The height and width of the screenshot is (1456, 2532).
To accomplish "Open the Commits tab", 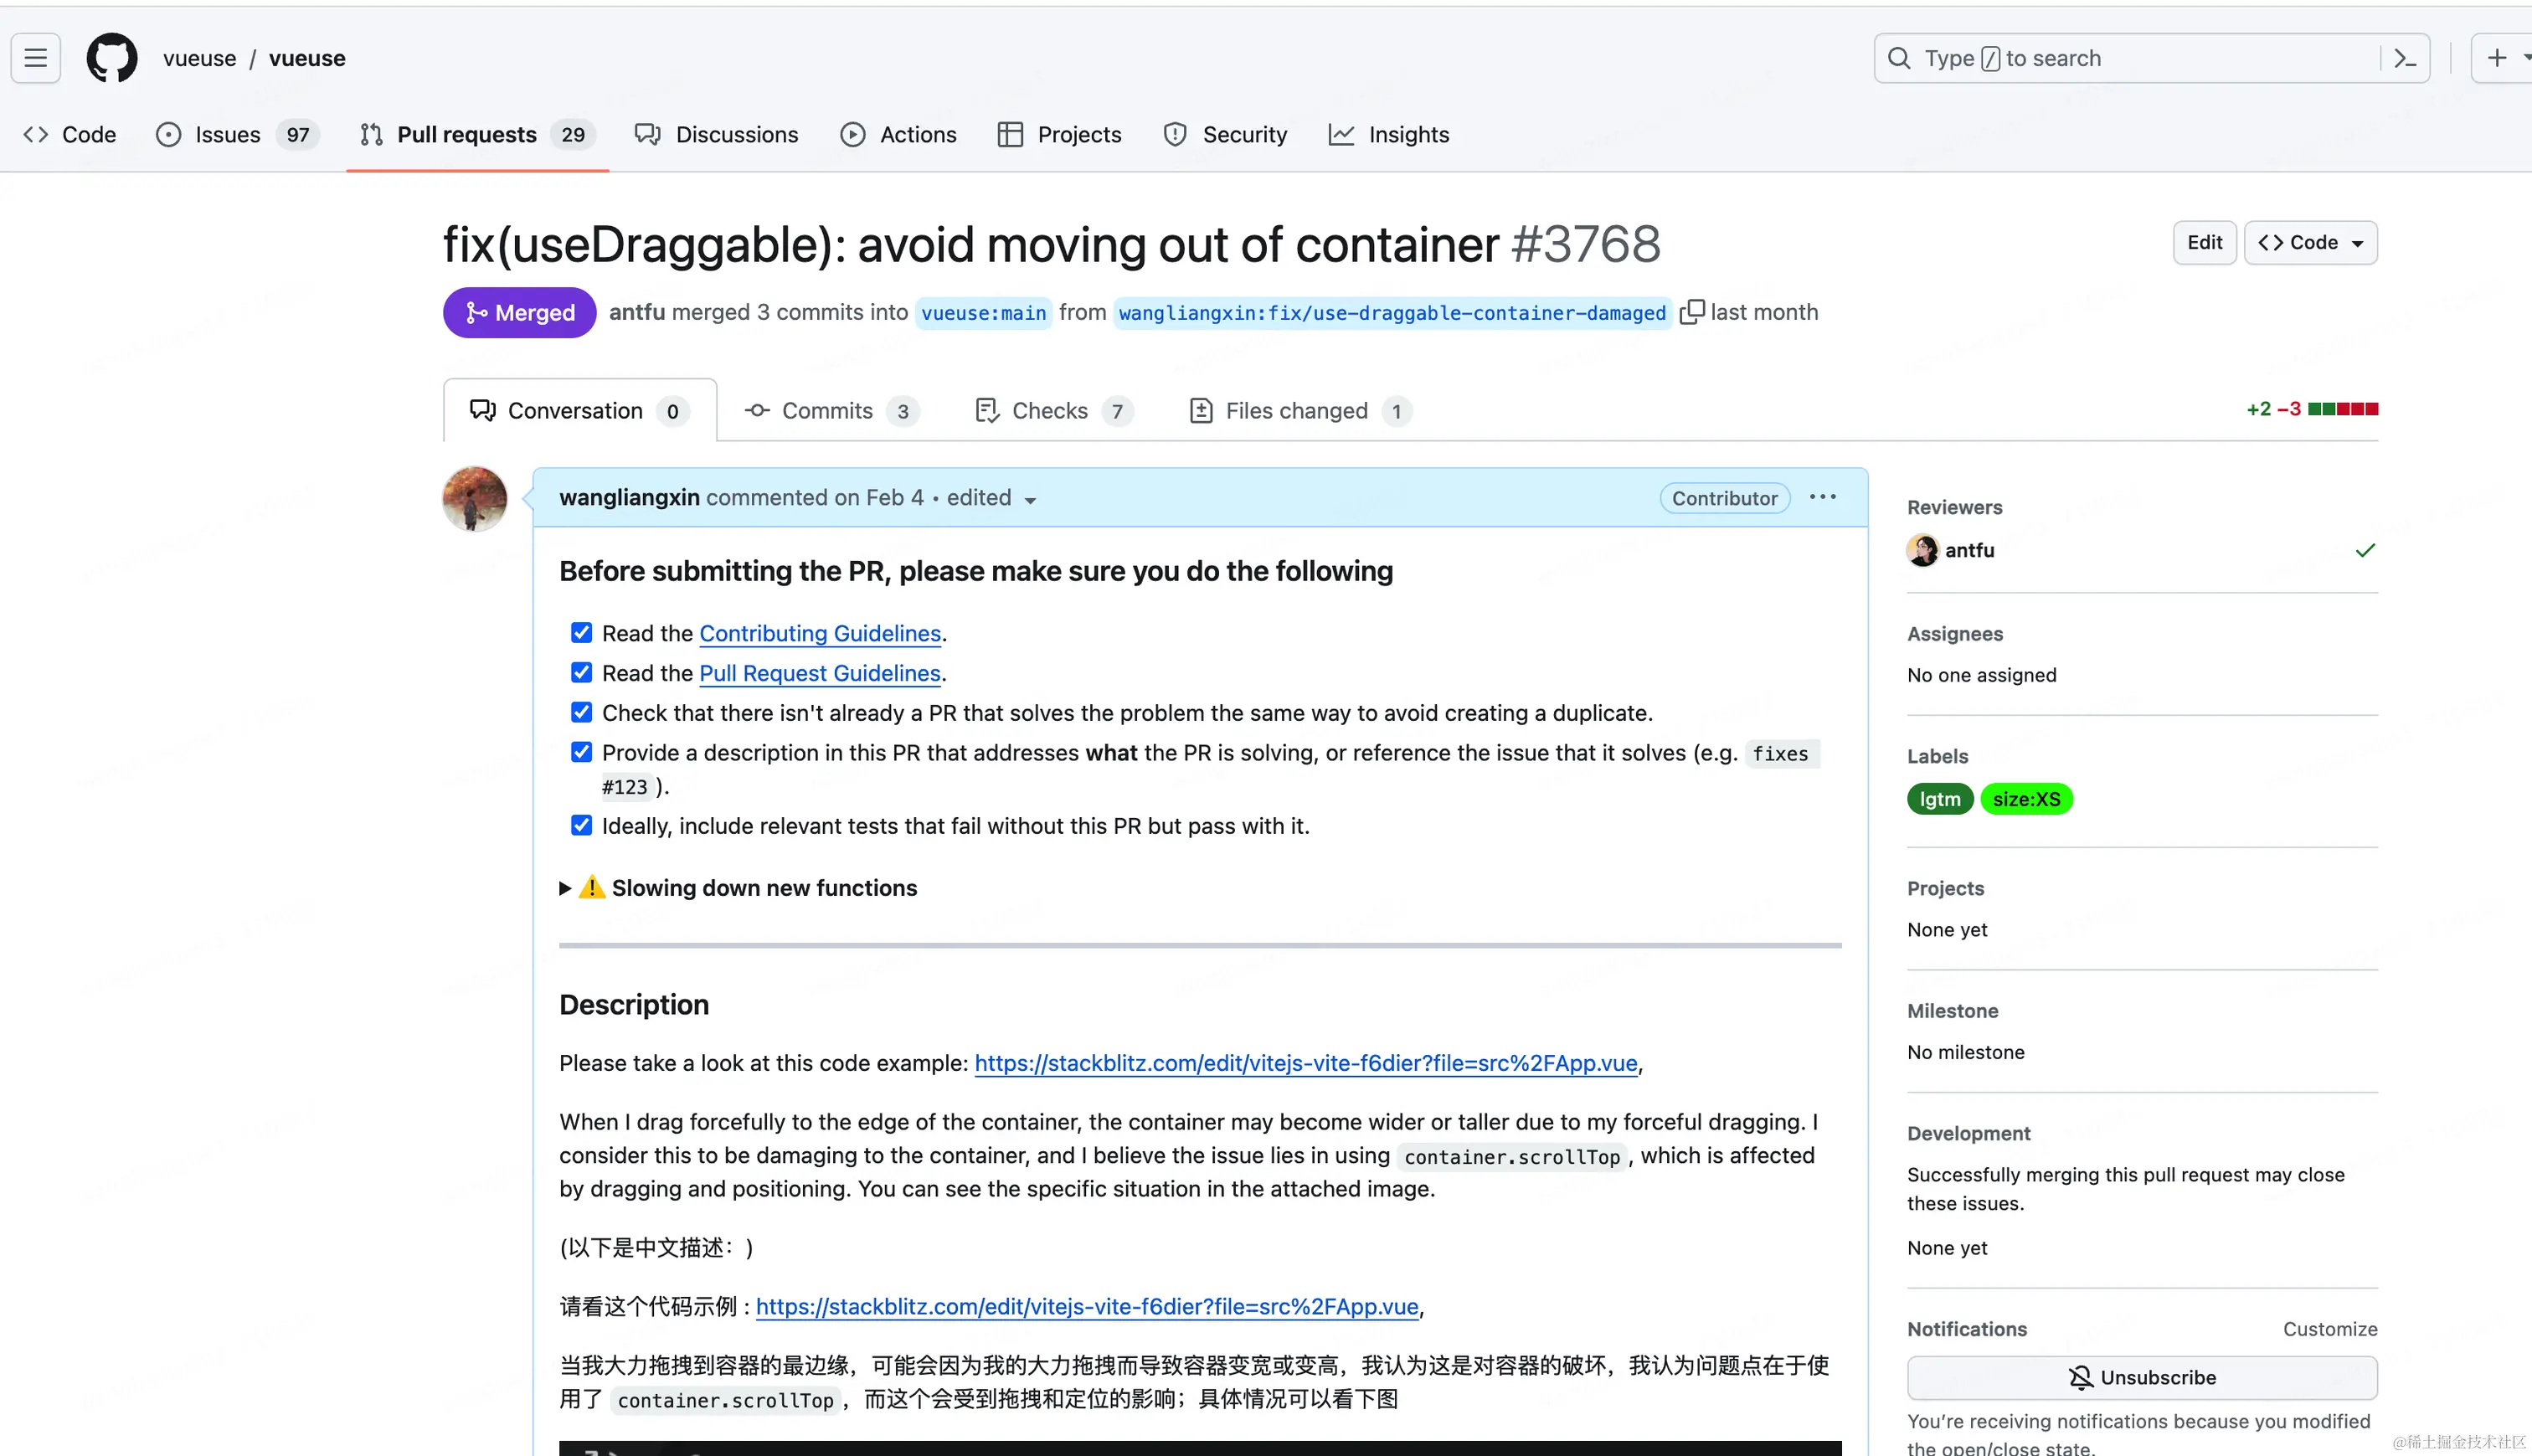I will pyautogui.click(x=829, y=411).
